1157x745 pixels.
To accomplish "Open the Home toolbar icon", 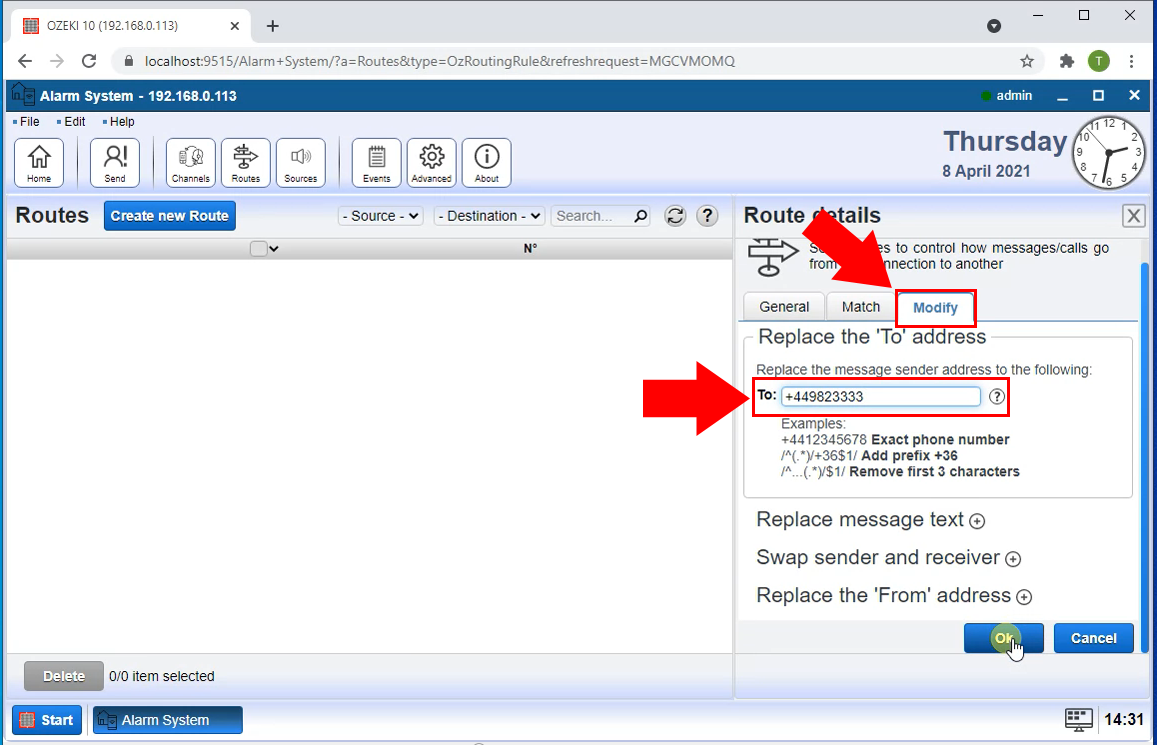I will coord(39,162).
